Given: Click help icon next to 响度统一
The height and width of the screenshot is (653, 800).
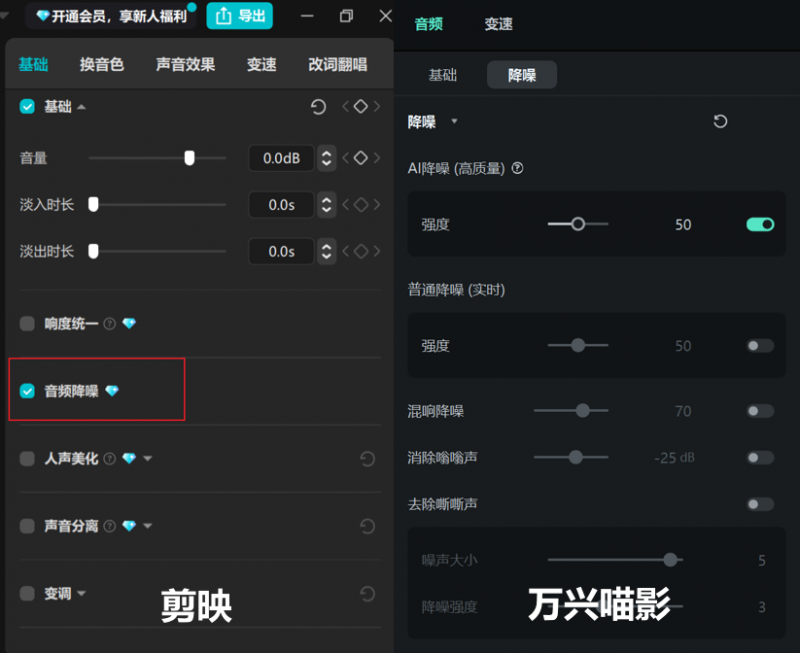Looking at the screenshot, I should pos(110,324).
